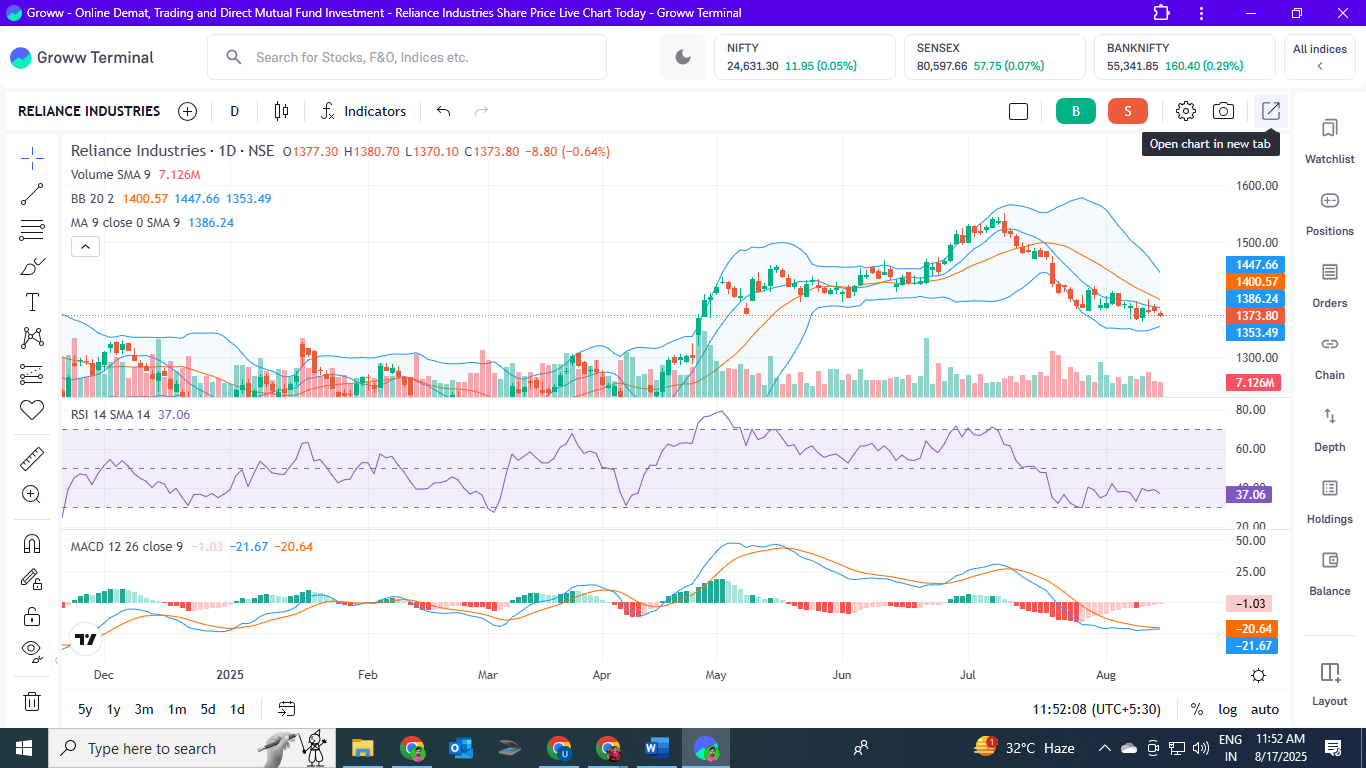This screenshot has width=1366, height=768.
Task: Activate the Zoom In tool
Action: pos(32,493)
